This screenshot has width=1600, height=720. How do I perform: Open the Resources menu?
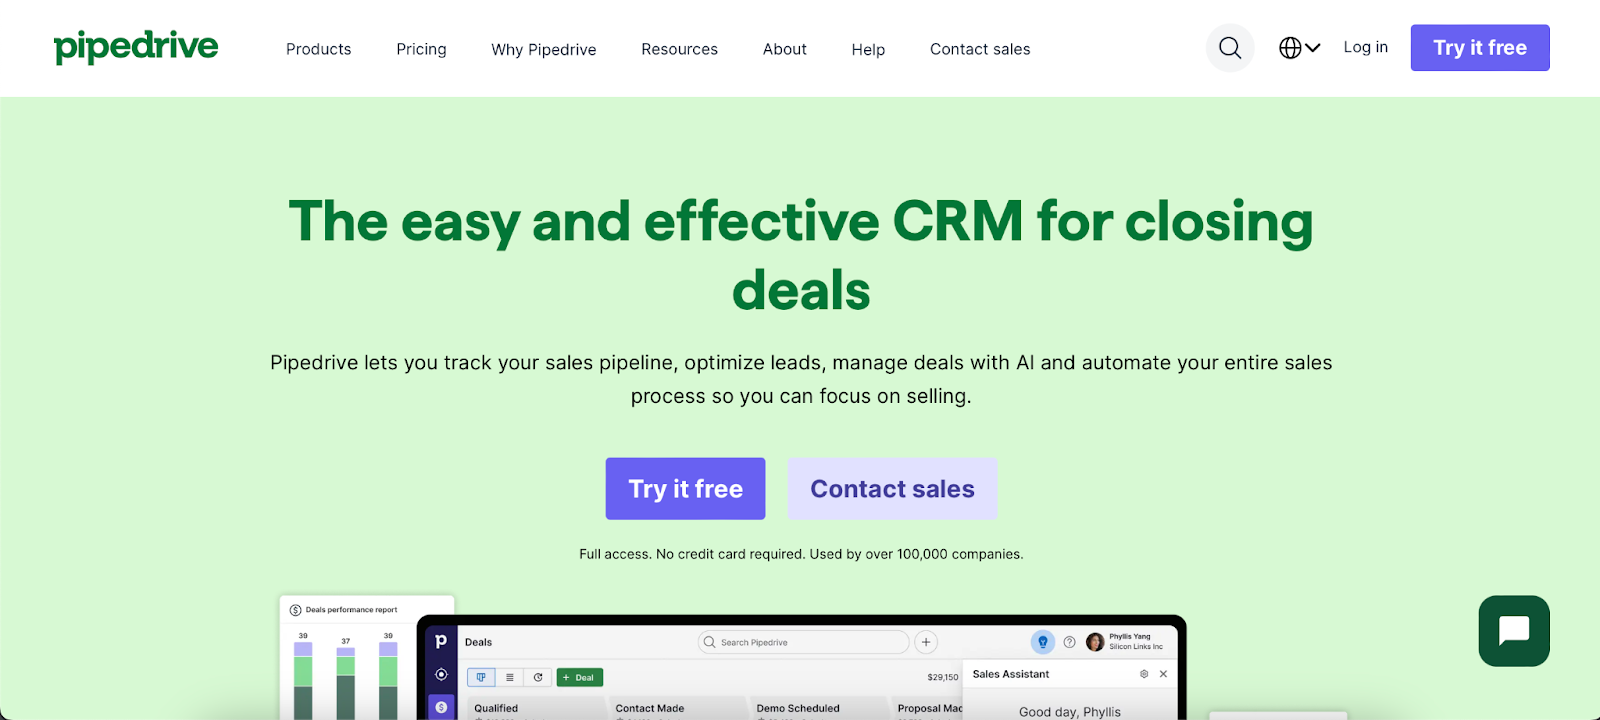pyautogui.click(x=680, y=49)
